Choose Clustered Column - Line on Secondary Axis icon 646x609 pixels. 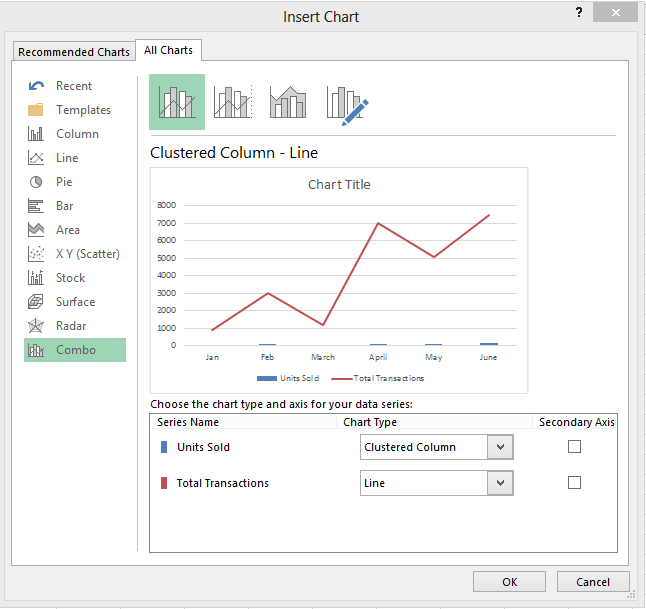[x=232, y=102]
